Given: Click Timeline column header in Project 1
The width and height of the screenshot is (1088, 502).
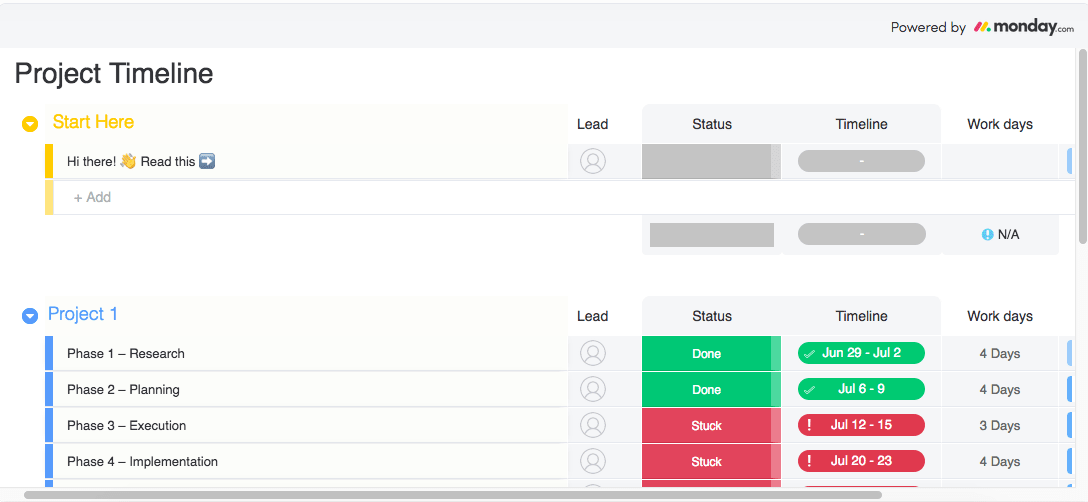Looking at the screenshot, I should (861, 316).
